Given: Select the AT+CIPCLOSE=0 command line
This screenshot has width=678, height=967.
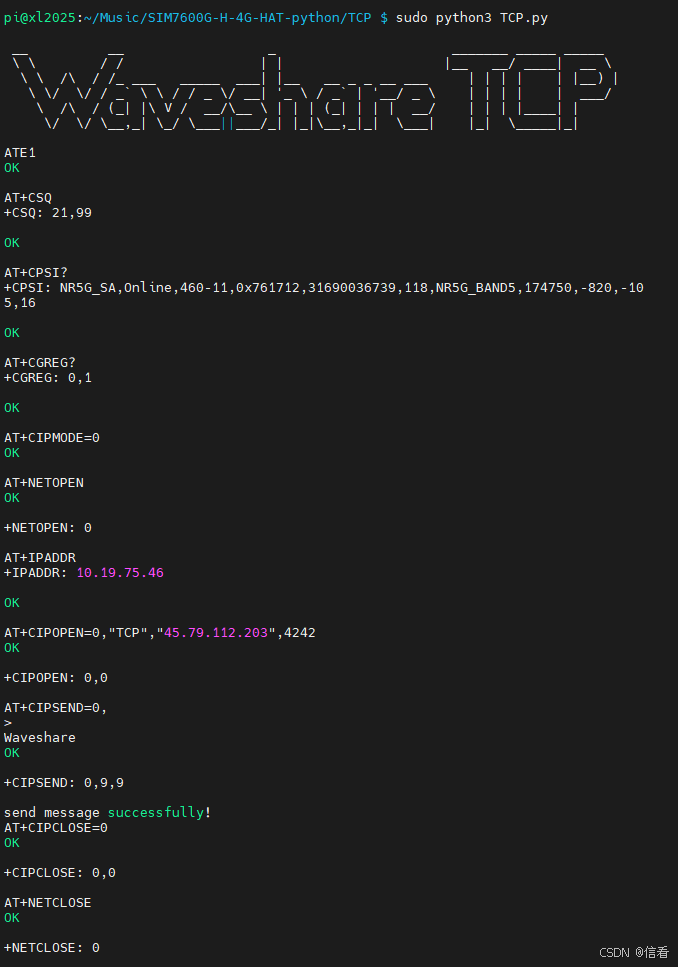Looking at the screenshot, I should [56, 828].
